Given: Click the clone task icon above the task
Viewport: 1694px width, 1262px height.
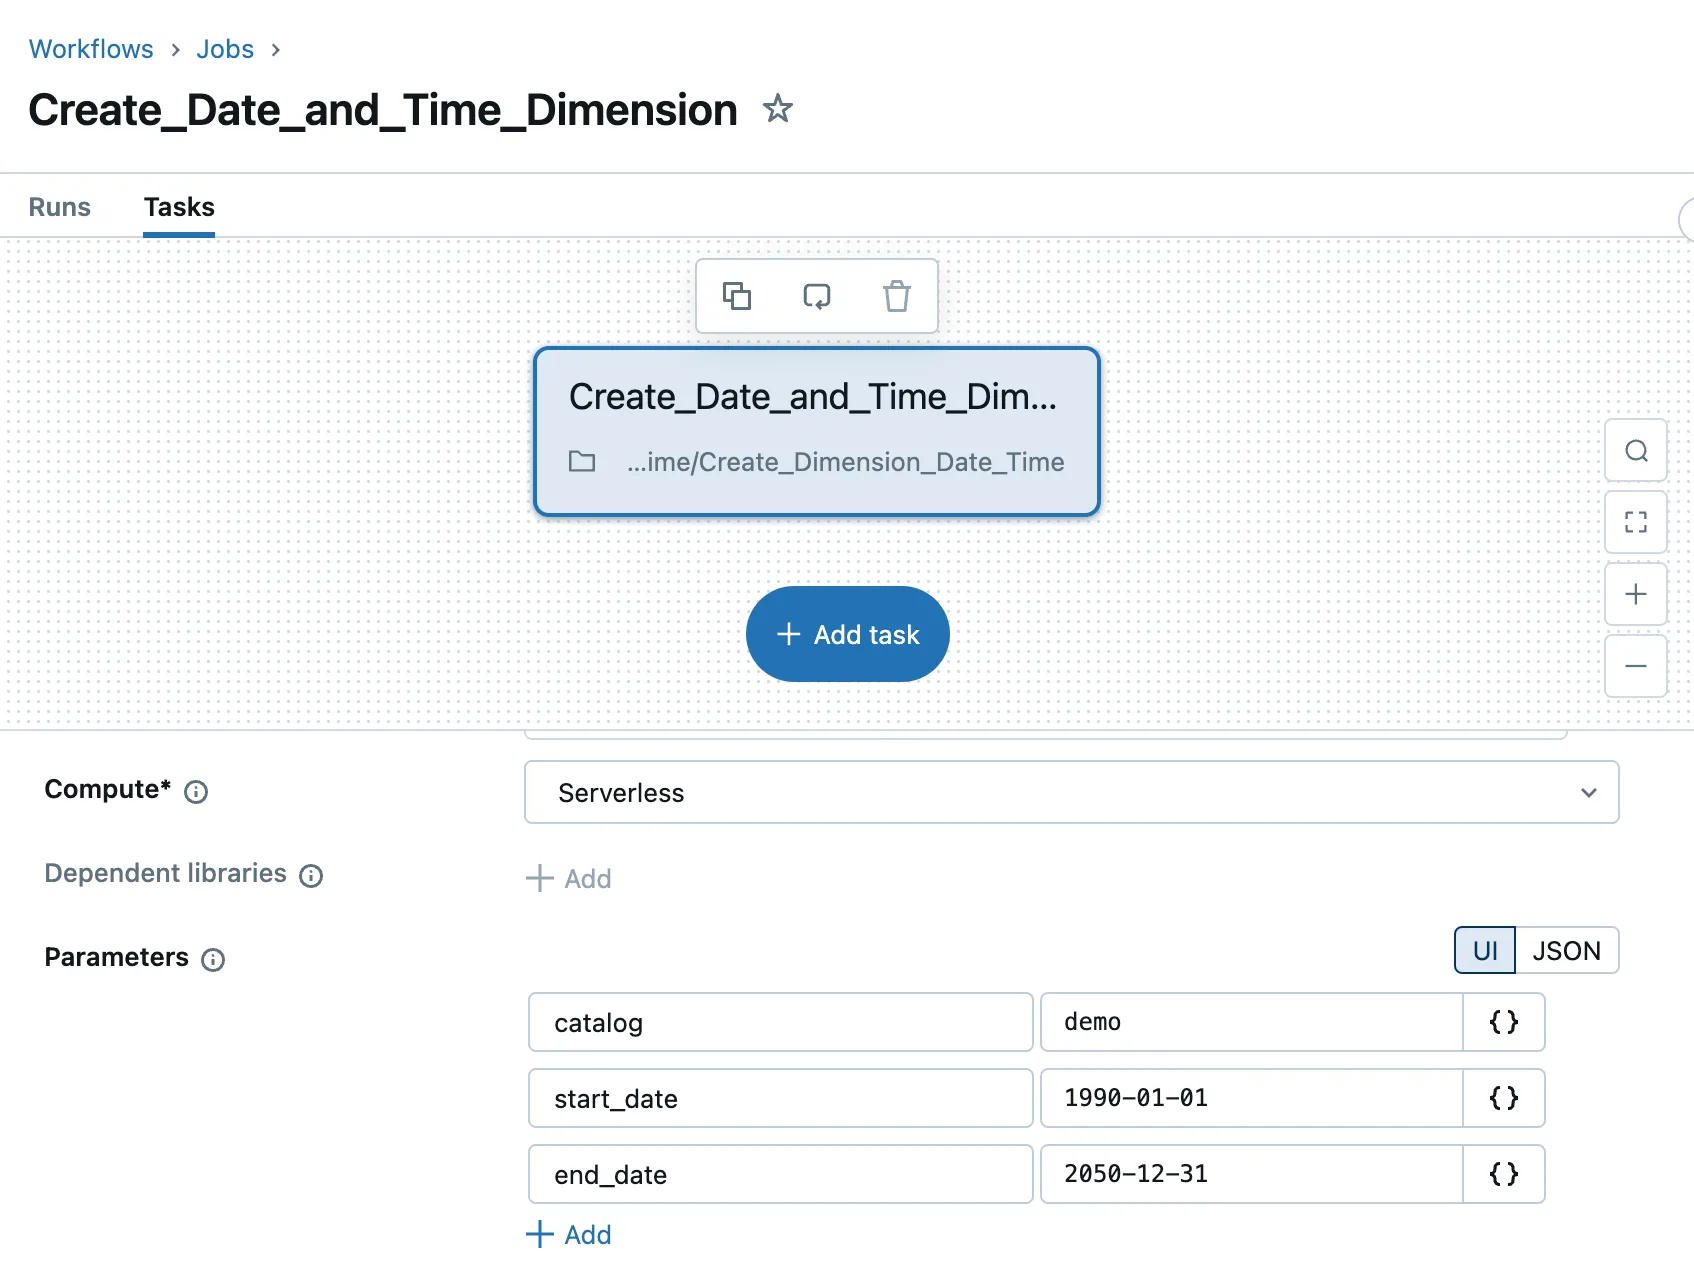Looking at the screenshot, I should pos(737,296).
